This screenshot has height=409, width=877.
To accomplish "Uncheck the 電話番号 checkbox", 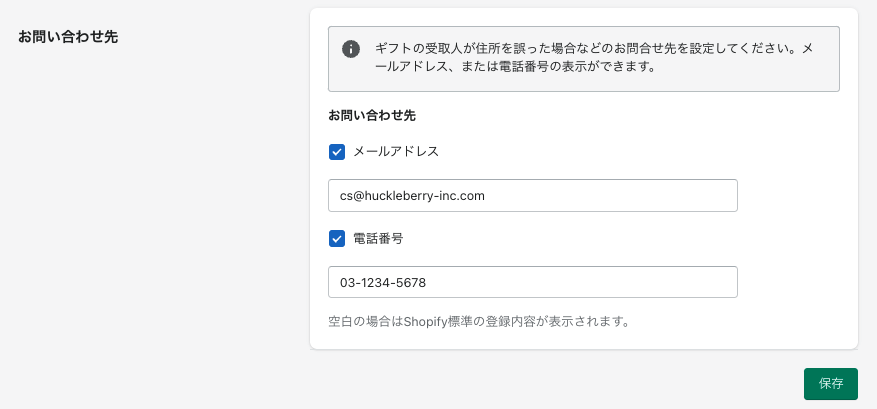I will pos(337,239).
